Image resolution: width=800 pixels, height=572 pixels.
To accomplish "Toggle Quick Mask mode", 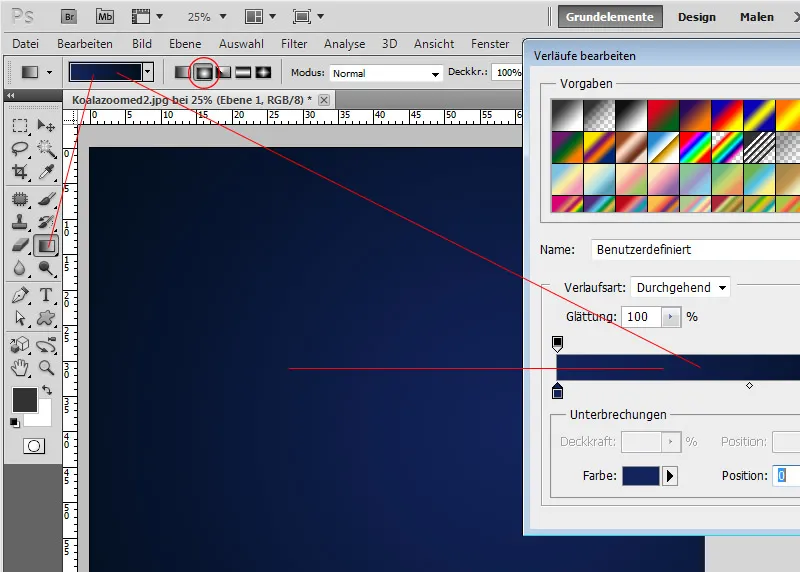I will coord(34,446).
